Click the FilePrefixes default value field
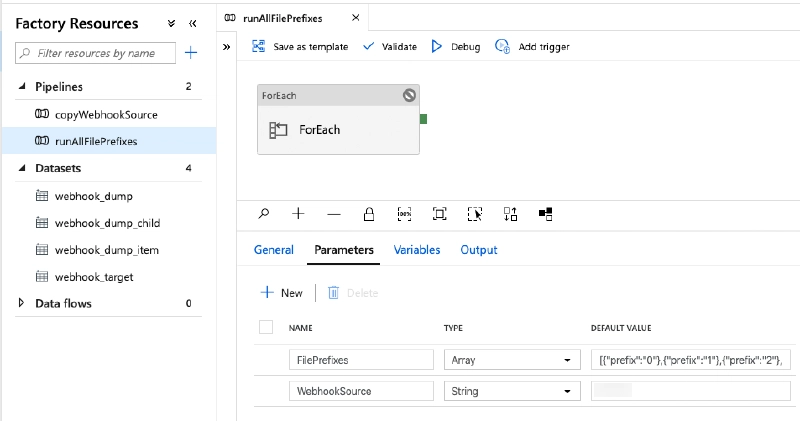Image resolution: width=800 pixels, height=421 pixels. [691, 360]
